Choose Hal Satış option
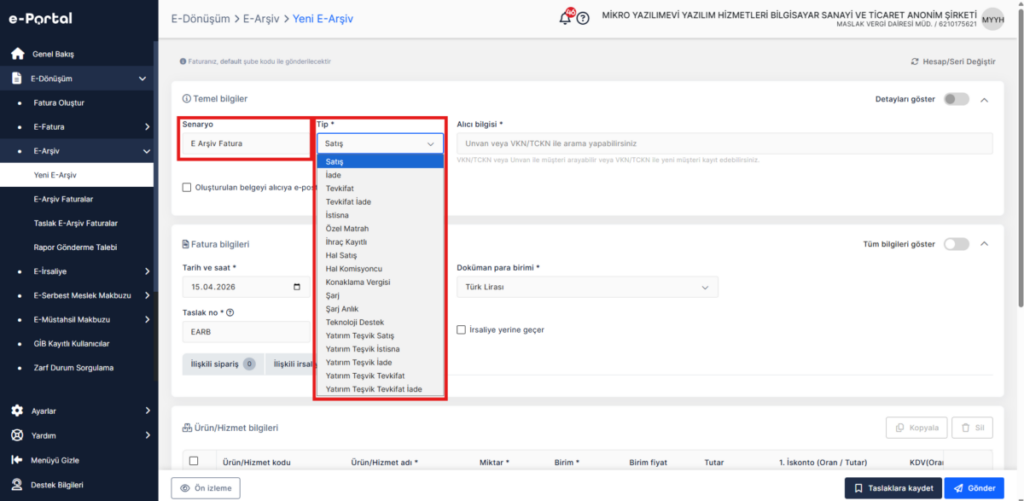 click(x=380, y=255)
